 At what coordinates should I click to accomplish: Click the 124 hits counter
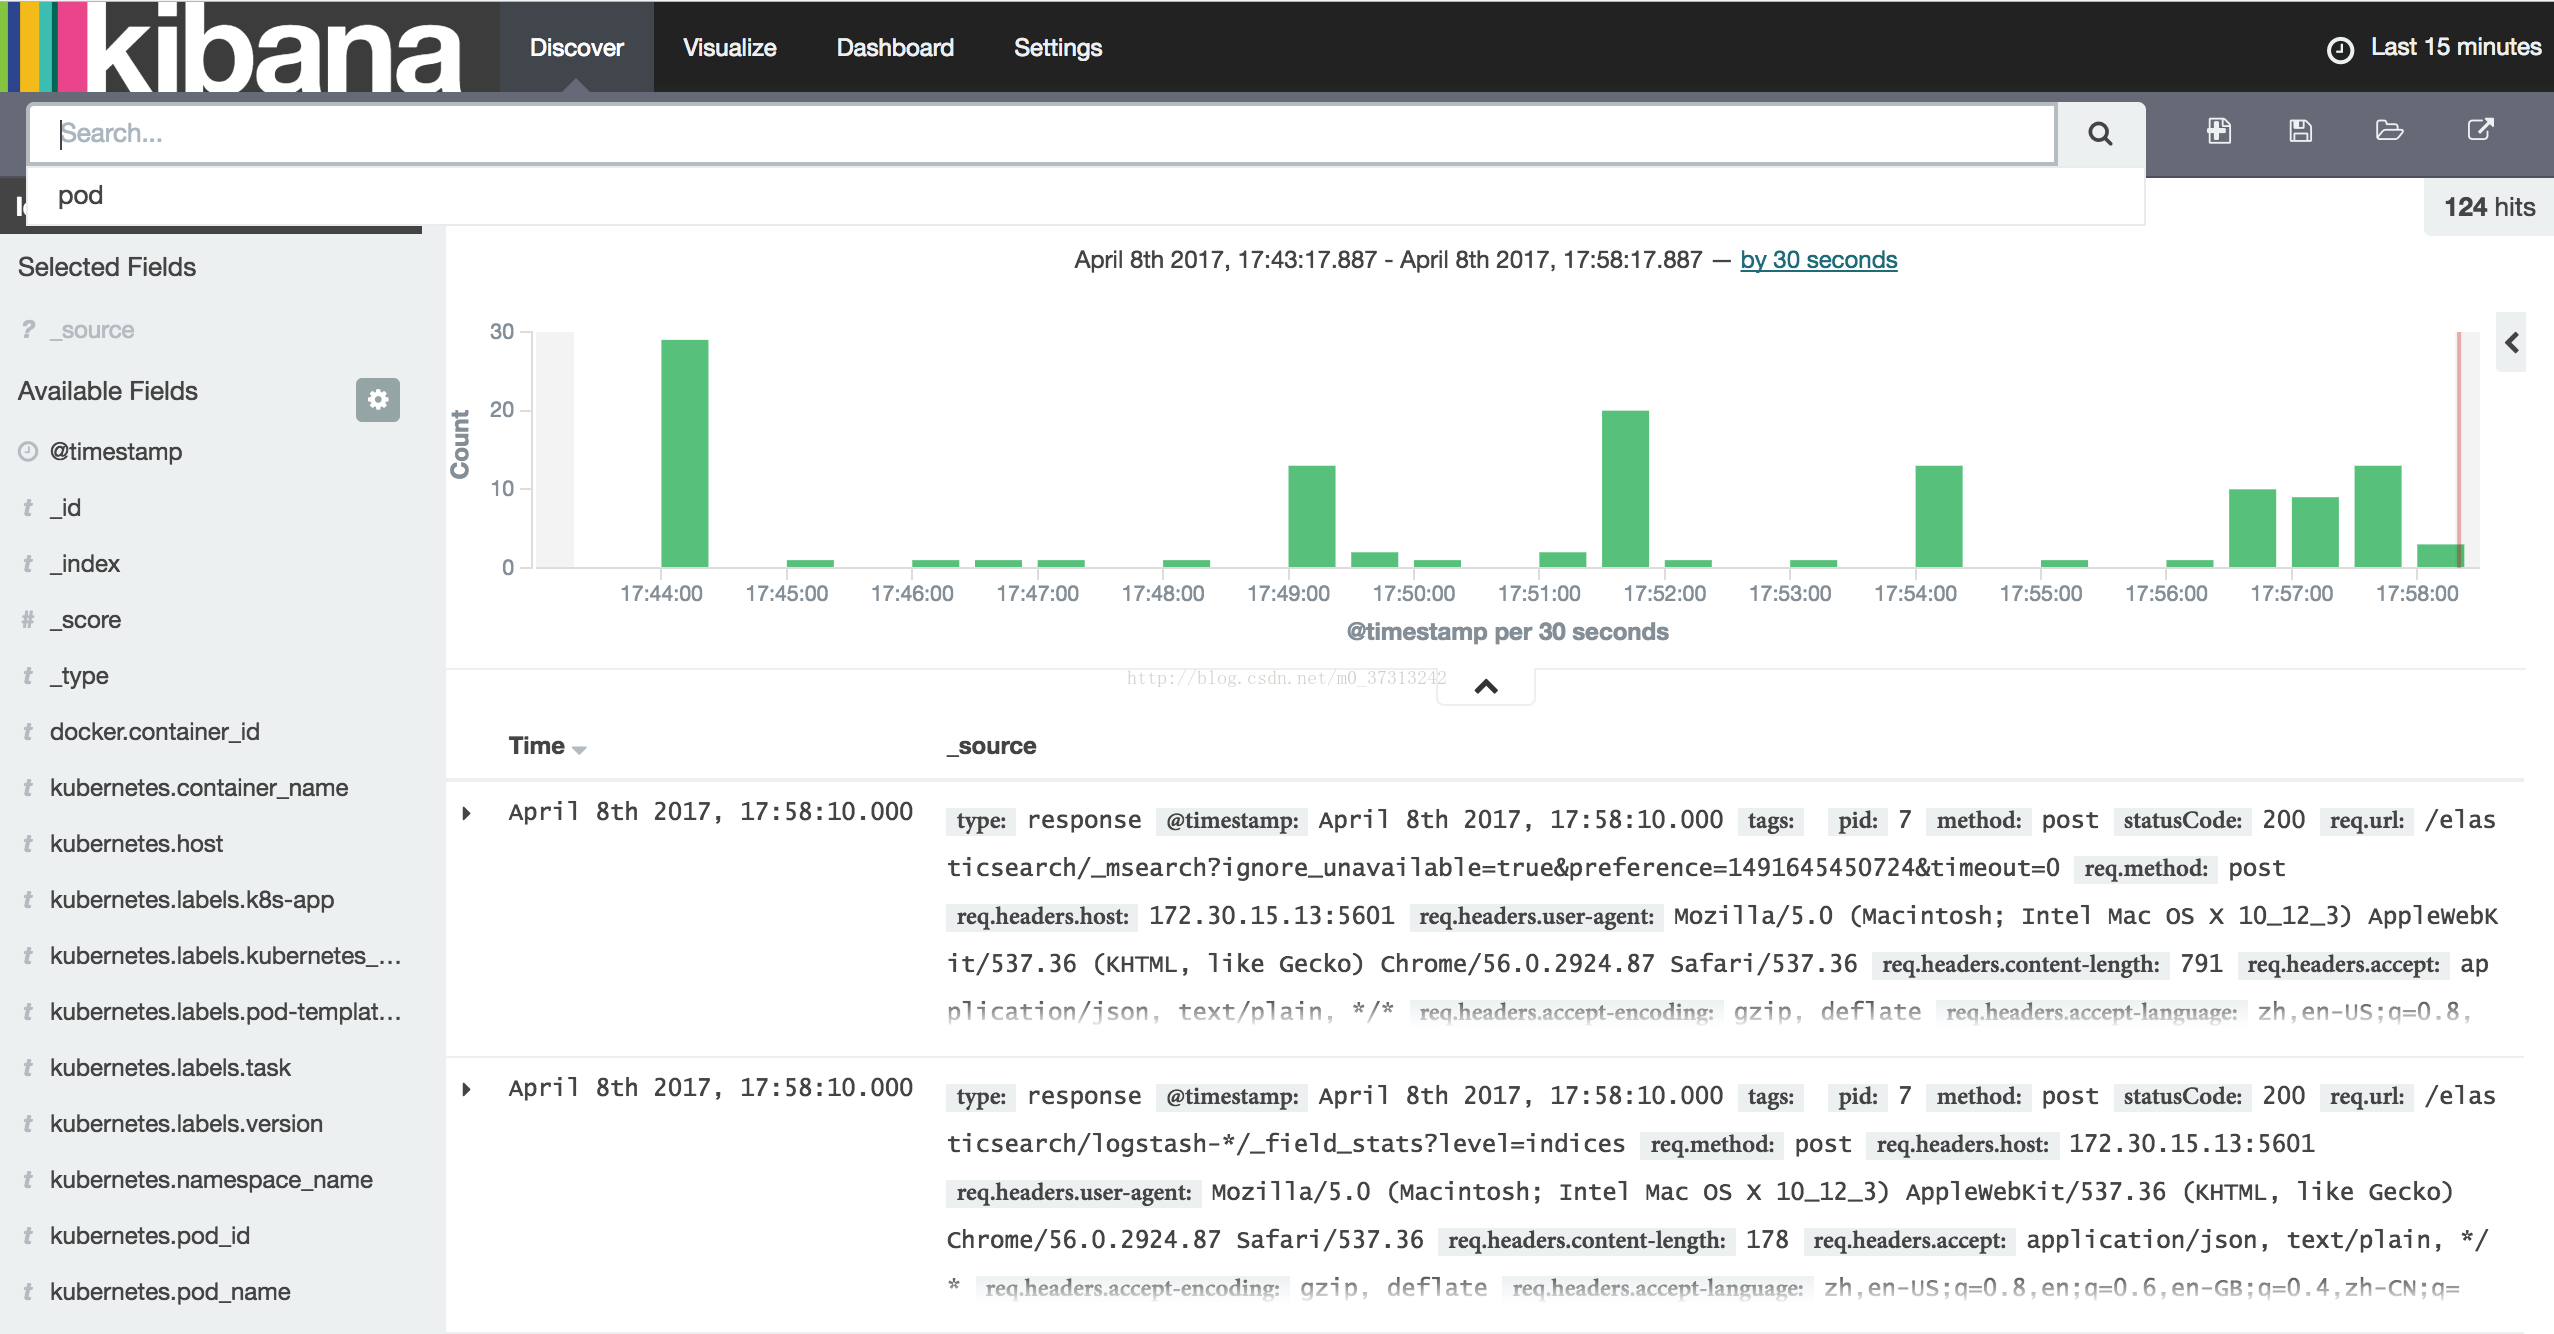[x=2489, y=207]
